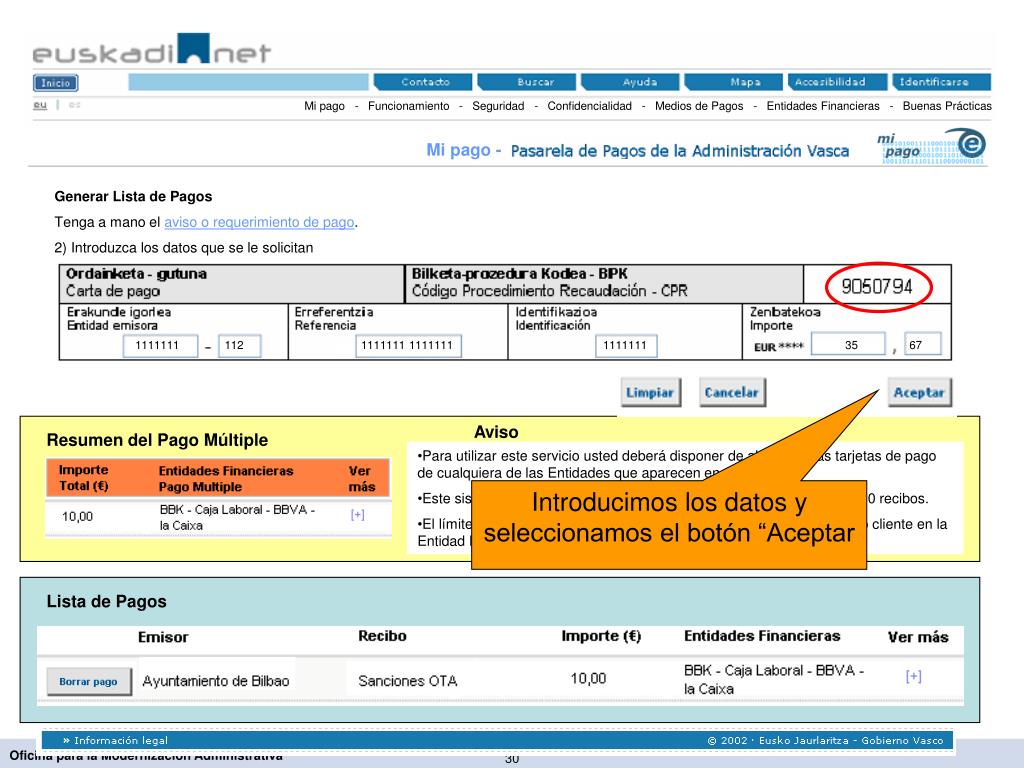The height and width of the screenshot is (768, 1024).
Task: Open the Confidencialidad menu link
Action: (590, 106)
